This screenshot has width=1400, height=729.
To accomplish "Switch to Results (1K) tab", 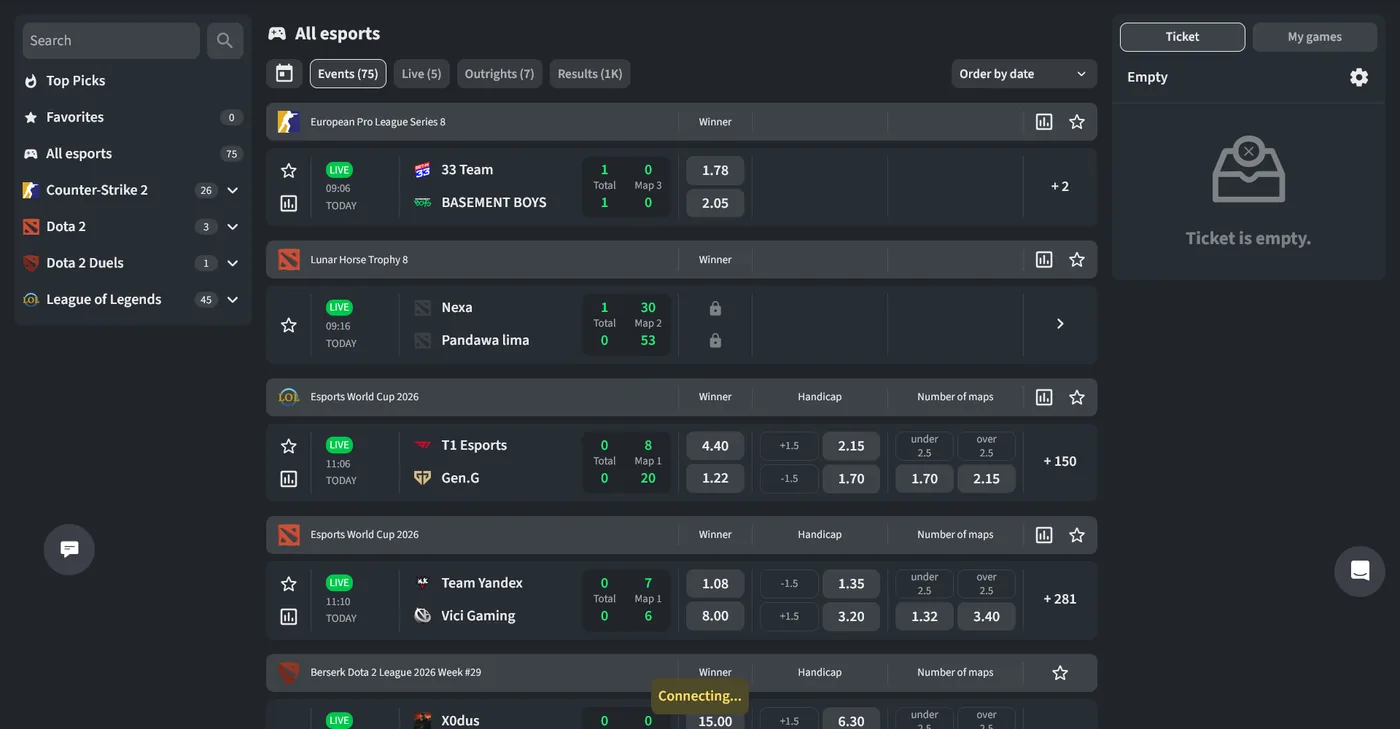I will point(590,74).
